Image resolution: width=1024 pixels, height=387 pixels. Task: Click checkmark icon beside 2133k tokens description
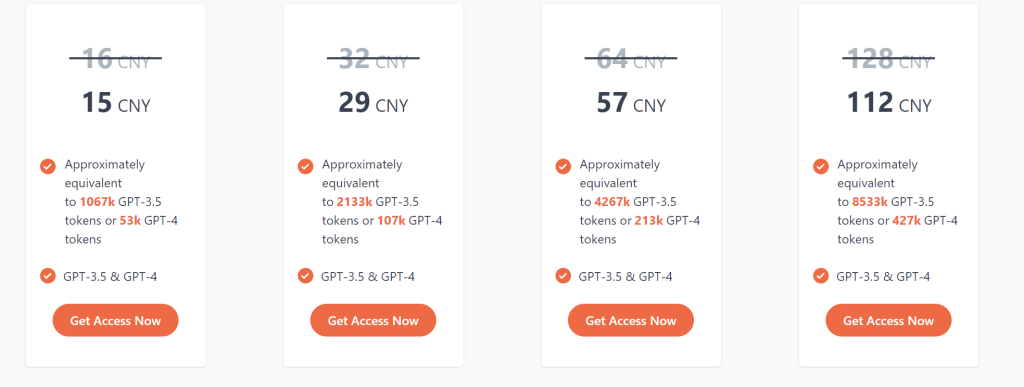305,166
